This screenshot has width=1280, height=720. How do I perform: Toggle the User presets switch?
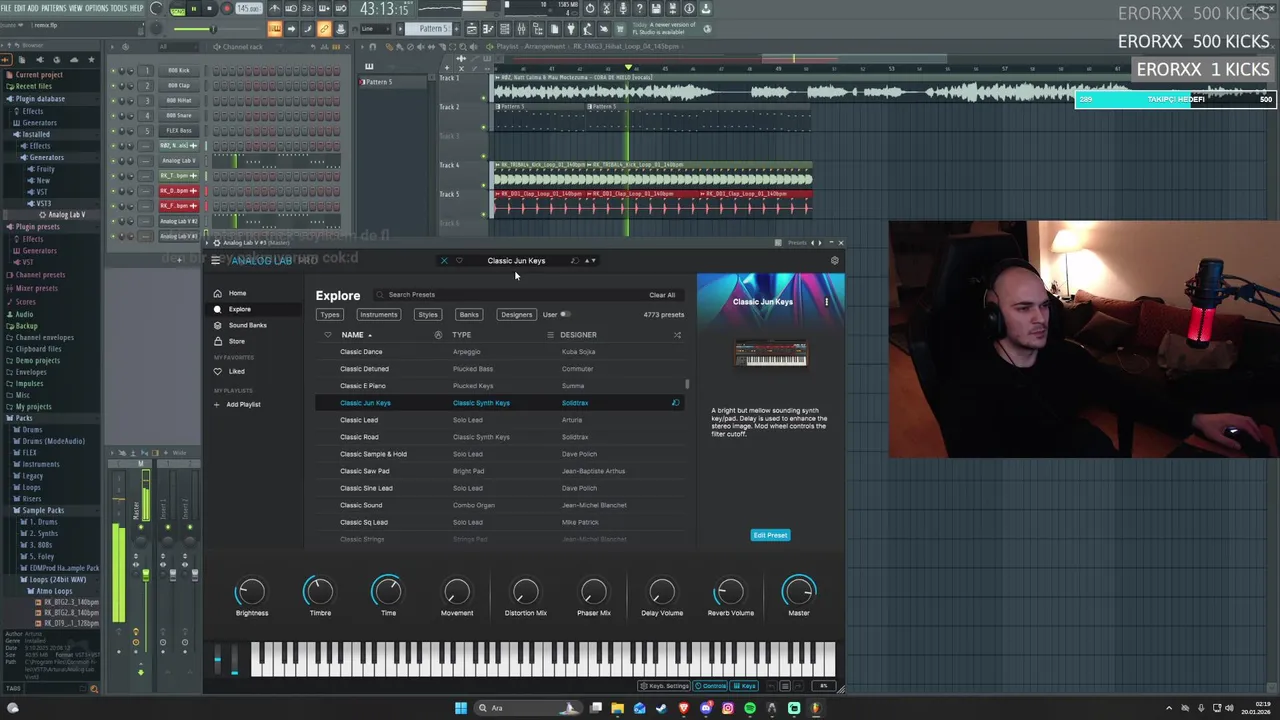[x=565, y=314]
